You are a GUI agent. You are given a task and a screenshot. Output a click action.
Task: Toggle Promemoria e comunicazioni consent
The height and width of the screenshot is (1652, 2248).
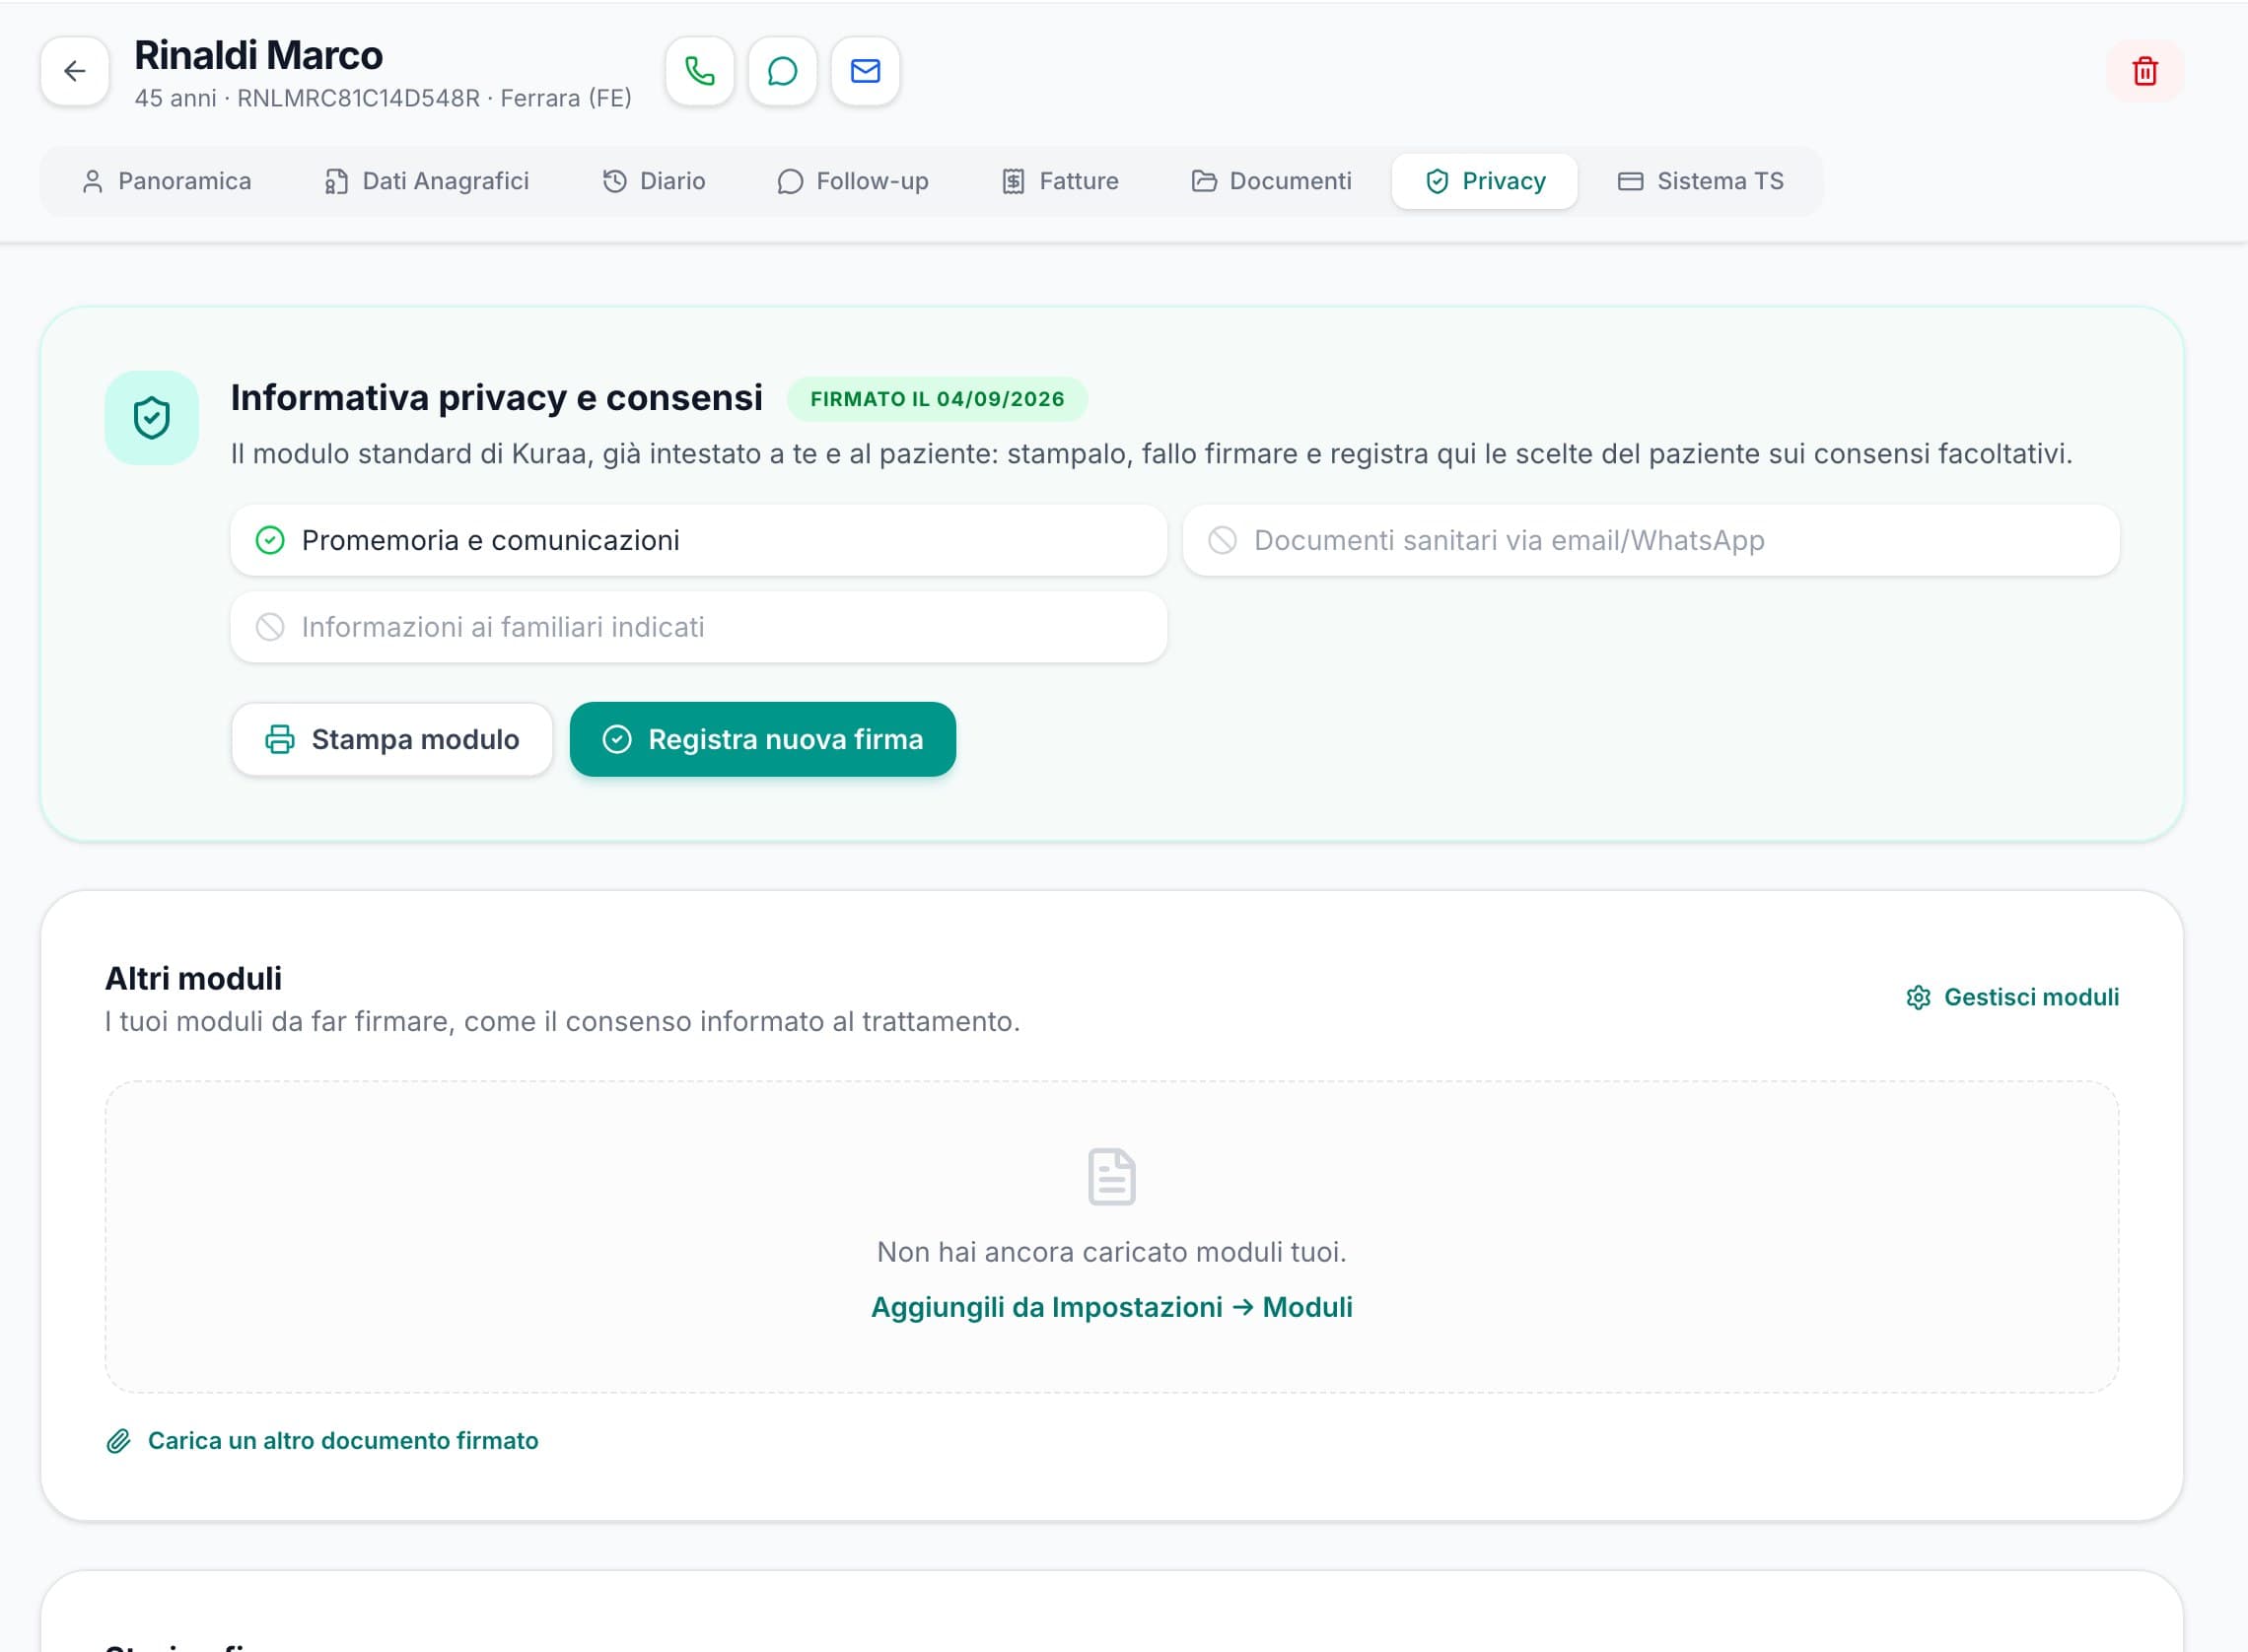tap(699, 540)
